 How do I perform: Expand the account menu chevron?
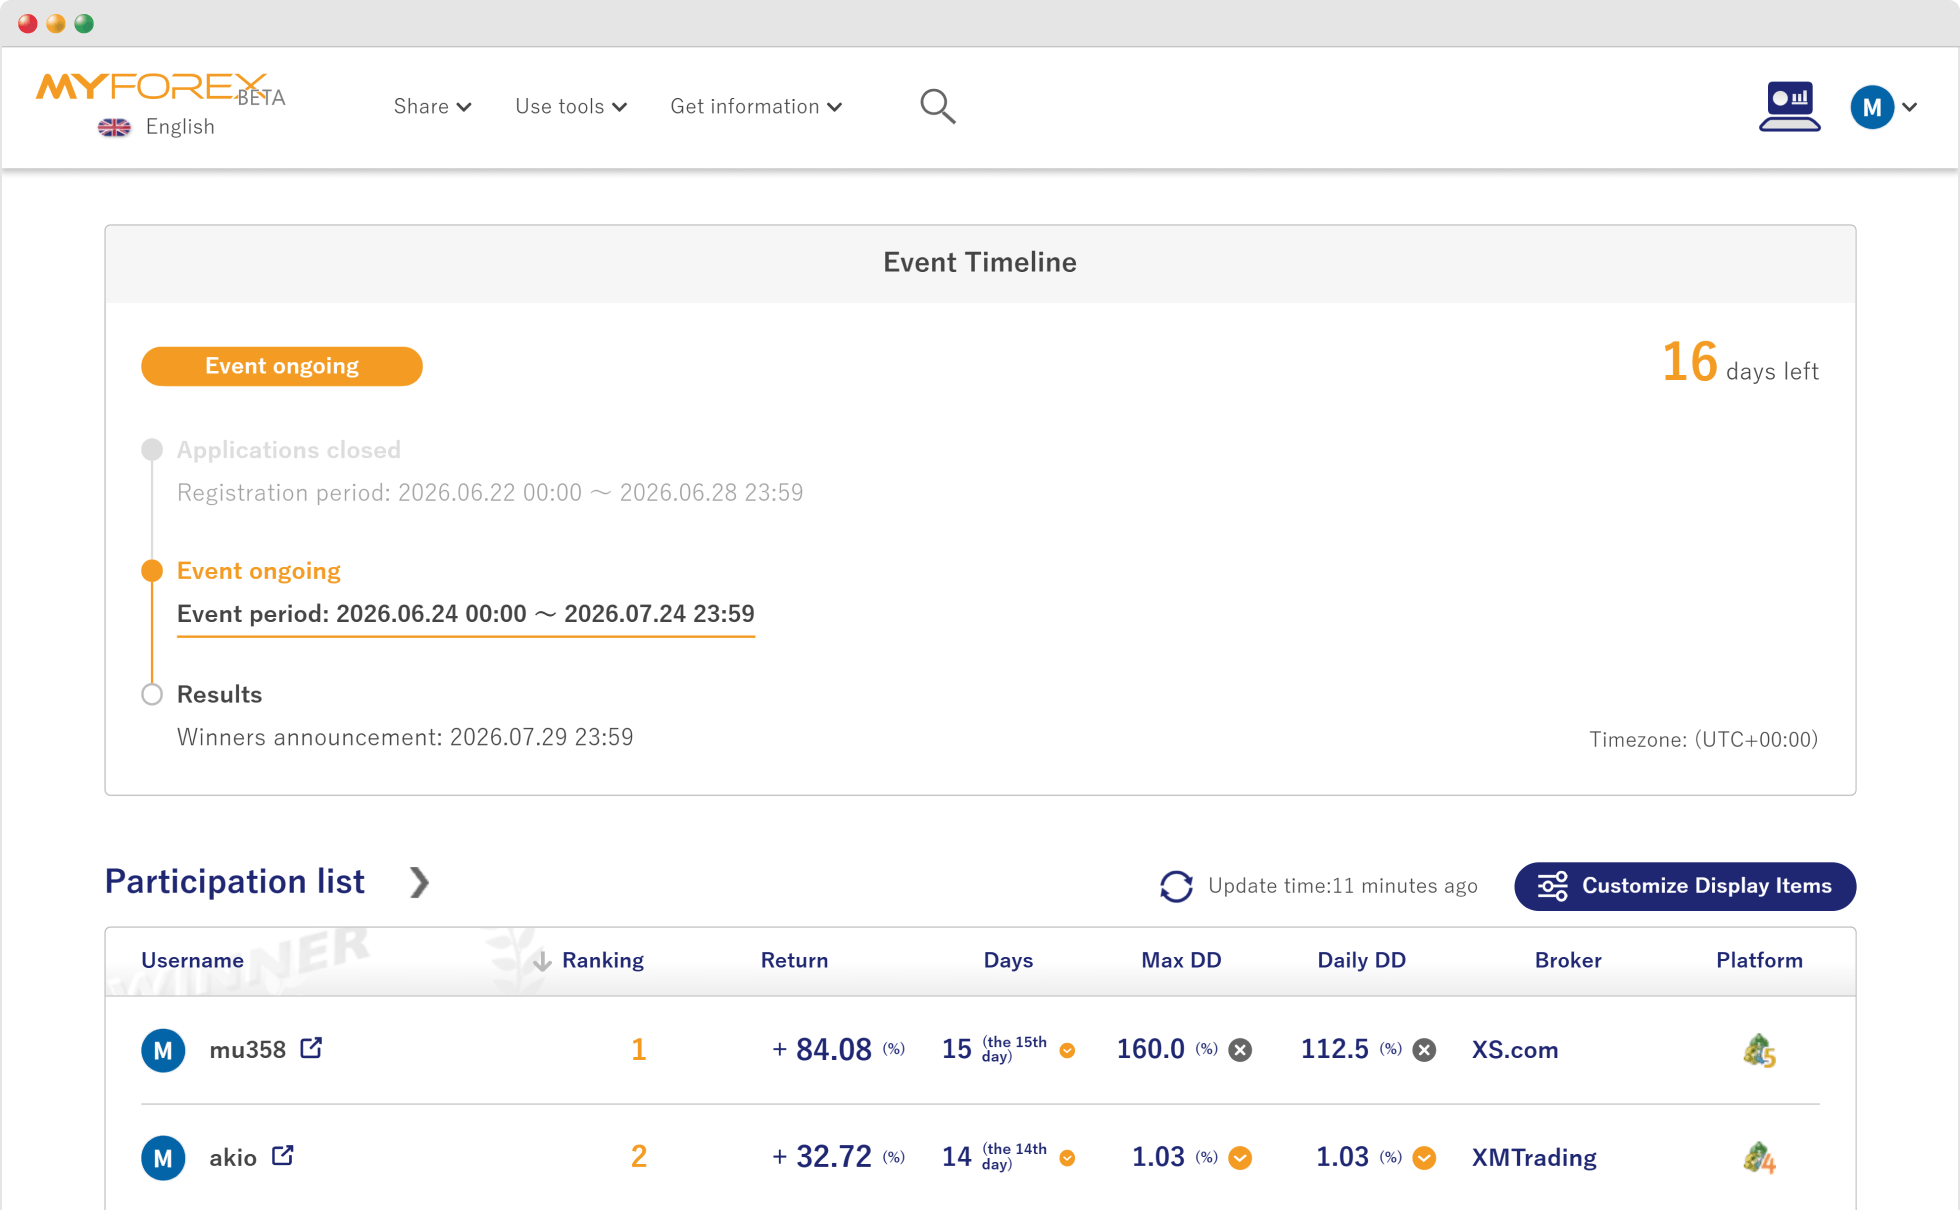click(1909, 107)
